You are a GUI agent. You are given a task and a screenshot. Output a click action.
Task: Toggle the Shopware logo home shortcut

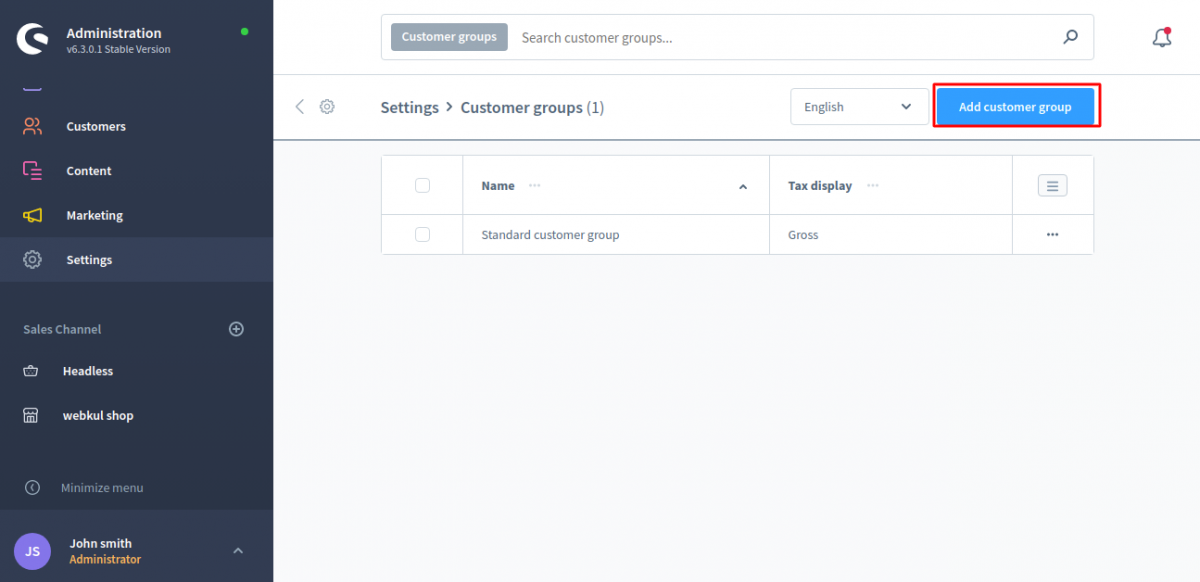click(32, 38)
